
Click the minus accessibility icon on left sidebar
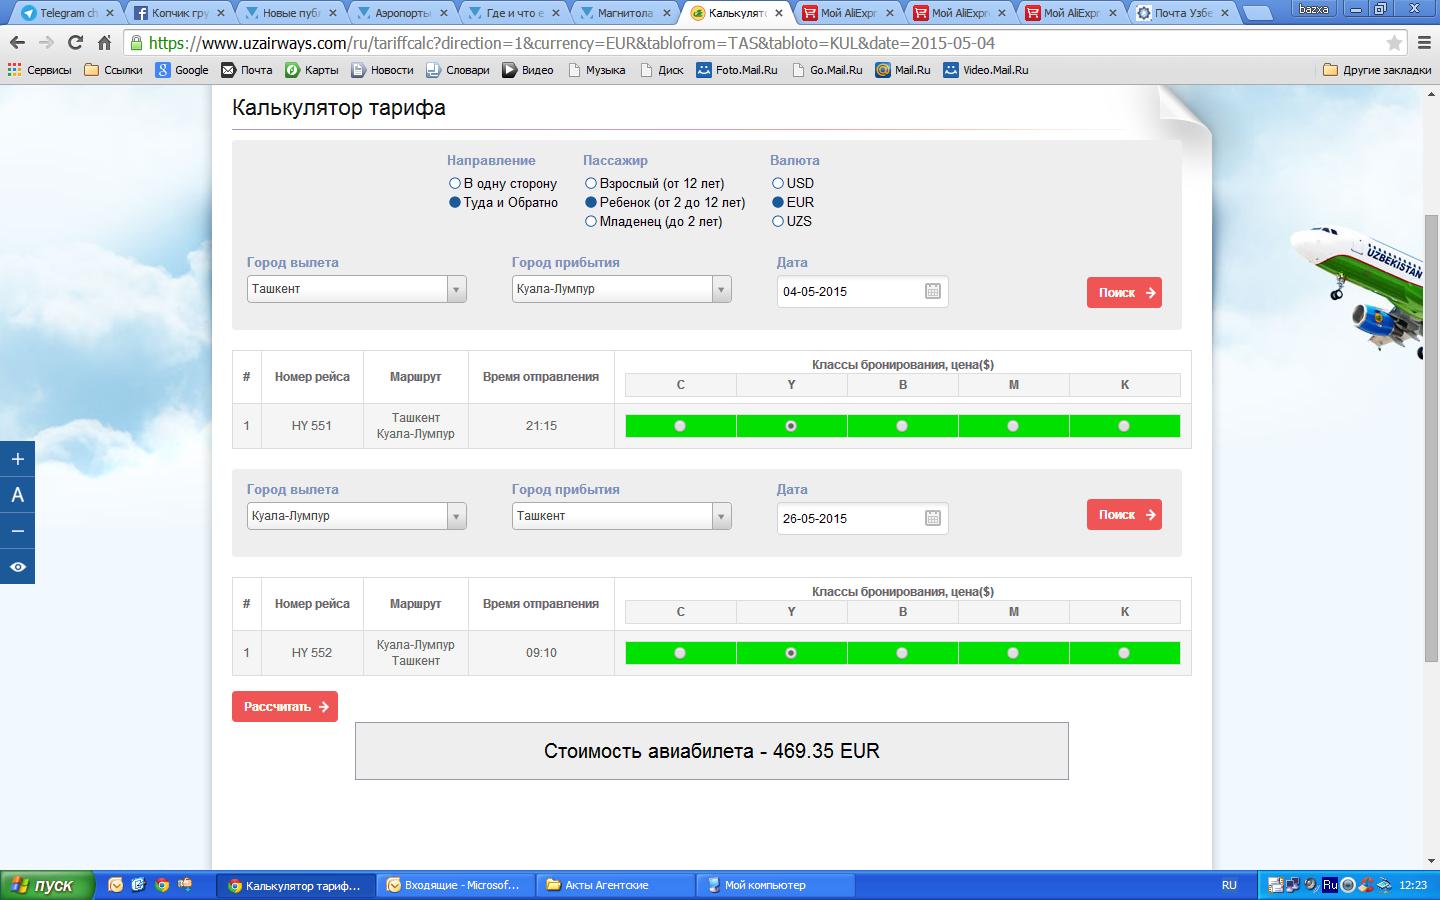tap(17, 531)
